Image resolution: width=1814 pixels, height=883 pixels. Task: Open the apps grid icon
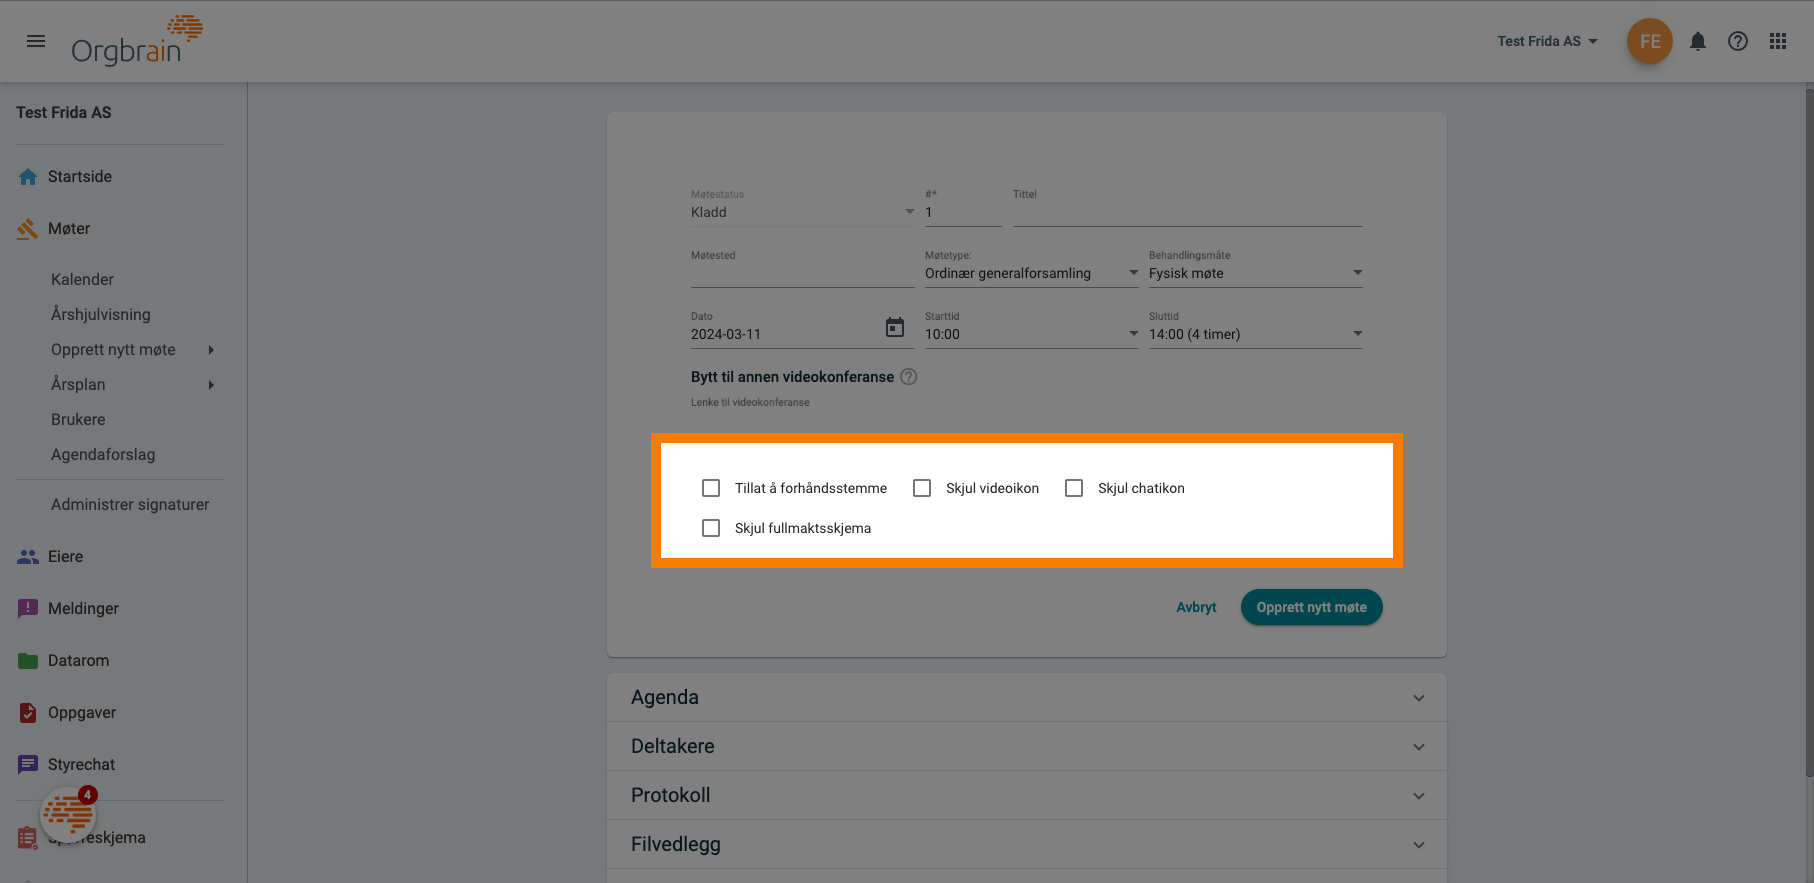click(1778, 41)
